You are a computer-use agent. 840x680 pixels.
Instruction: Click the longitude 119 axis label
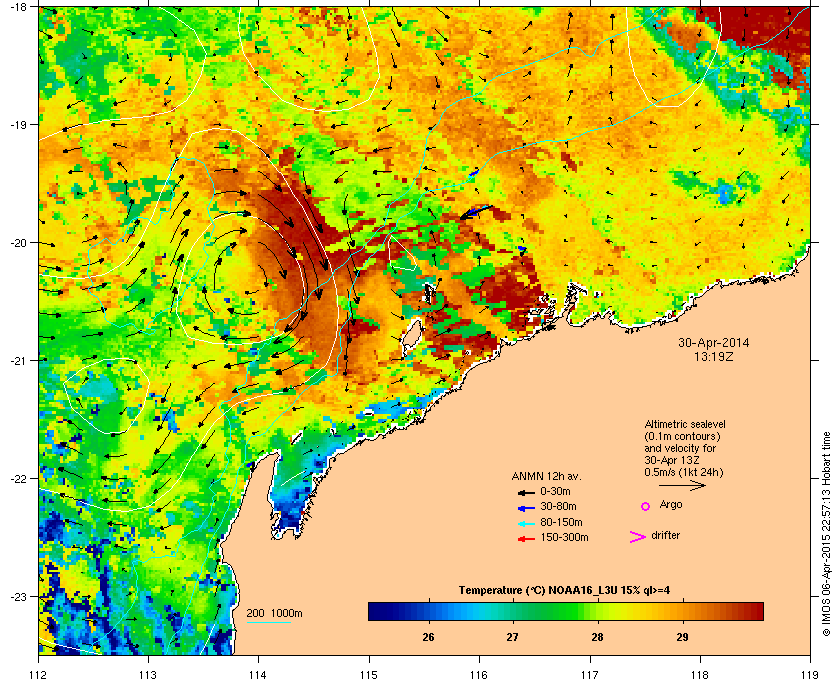pos(810,675)
